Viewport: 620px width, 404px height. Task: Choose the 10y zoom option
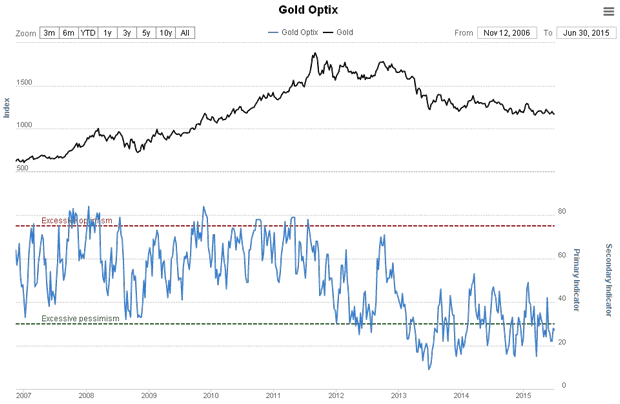[x=166, y=33]
